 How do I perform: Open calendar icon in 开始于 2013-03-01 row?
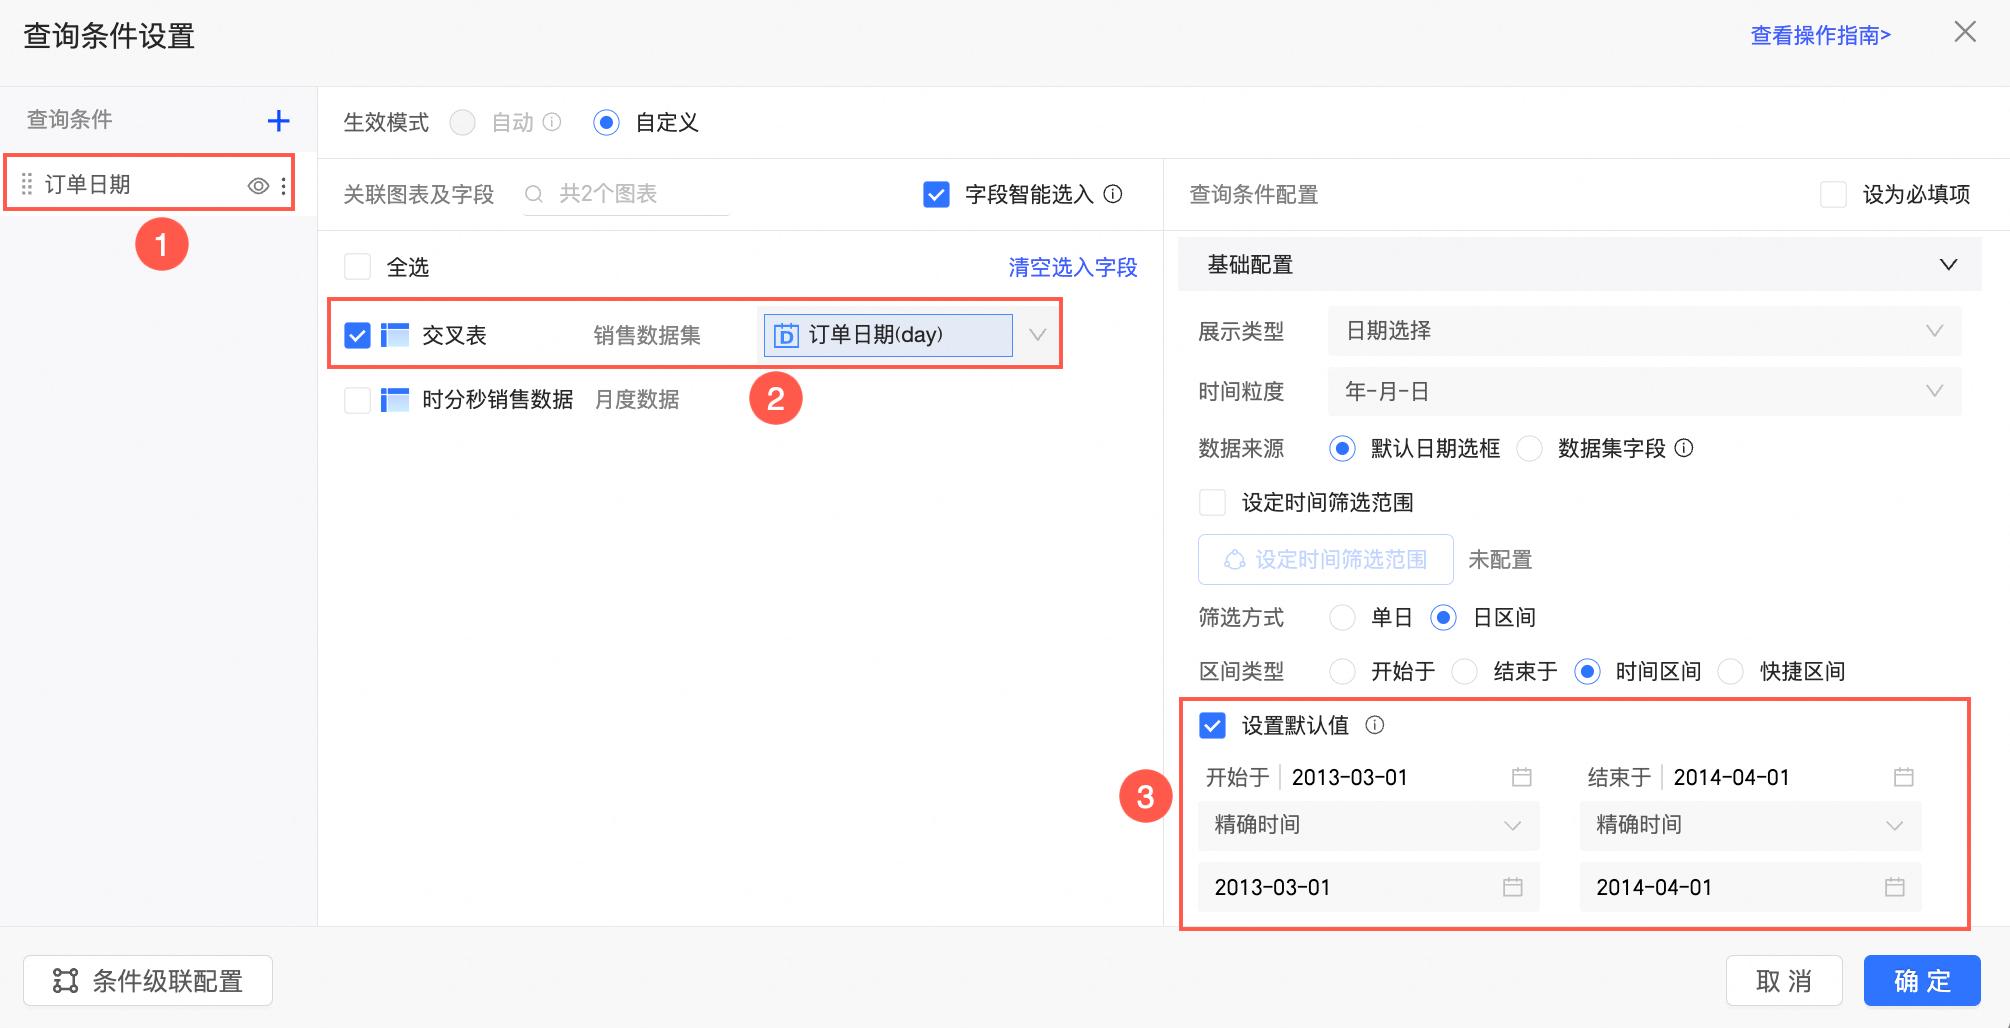click(1522, 777)
